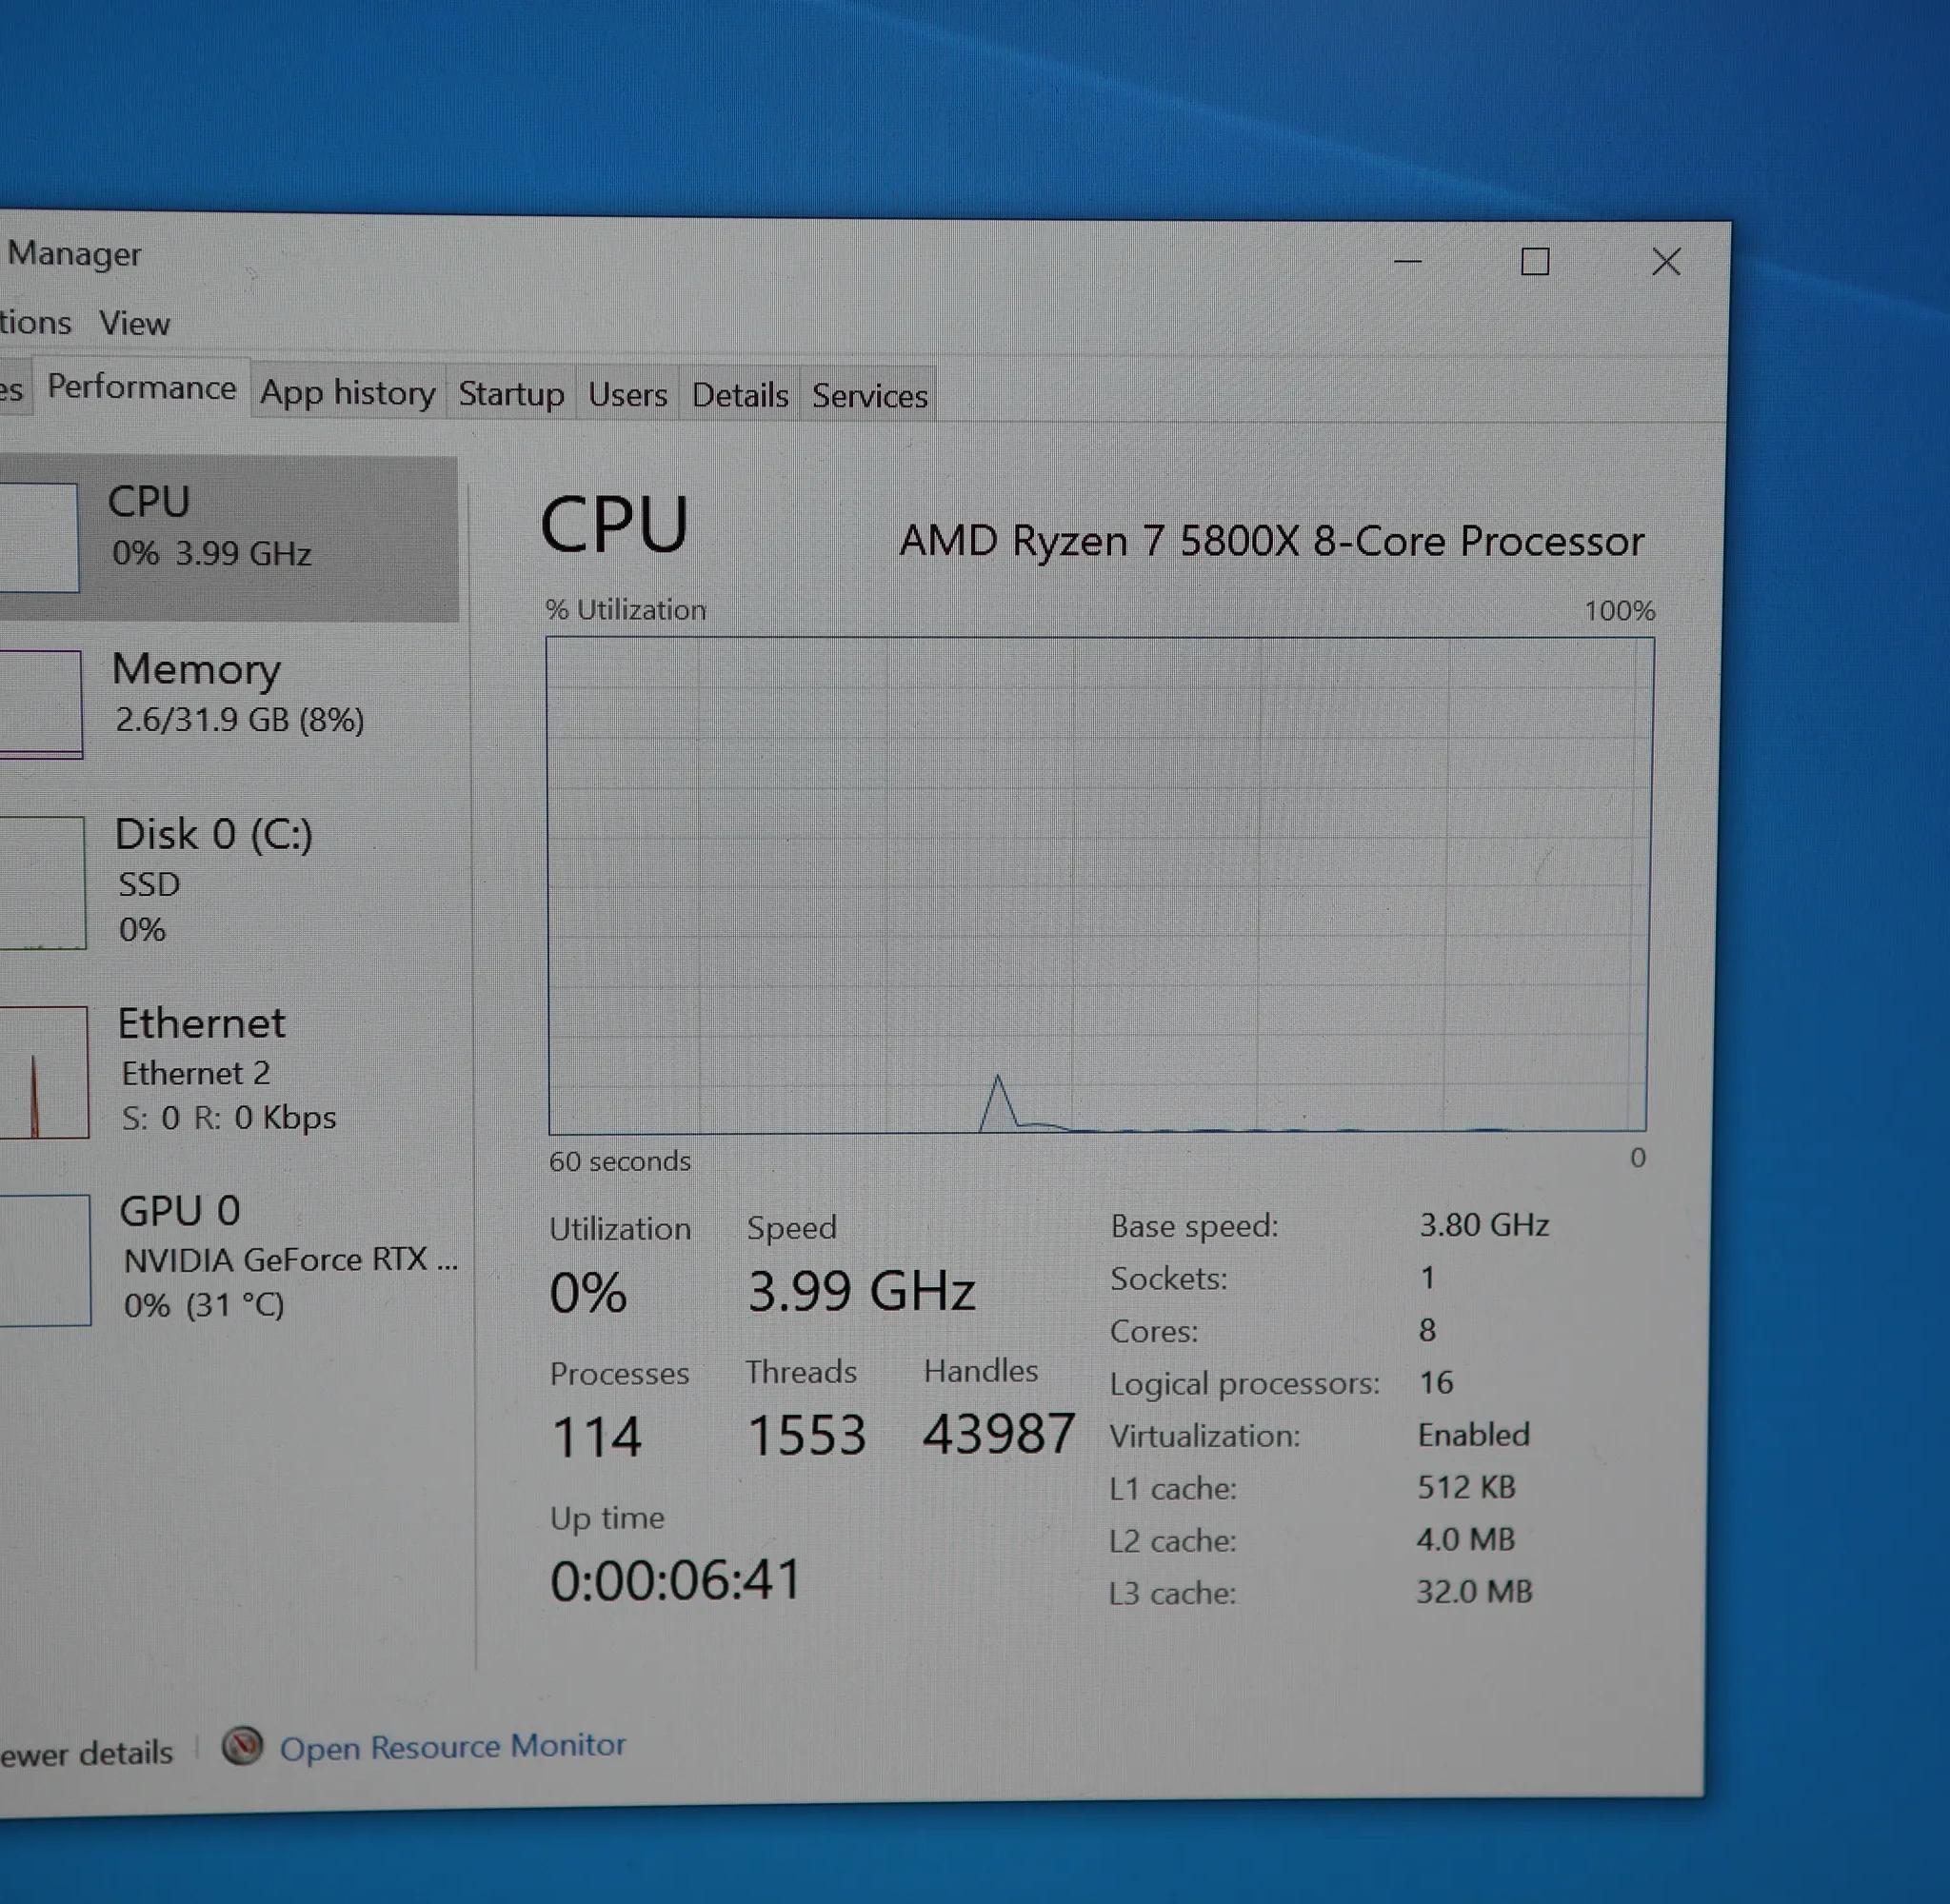This screenshot has width=1950, height=1904.
Task: Click the Processes count 114
Action: pyautogui.click(x=596, y=1437)
